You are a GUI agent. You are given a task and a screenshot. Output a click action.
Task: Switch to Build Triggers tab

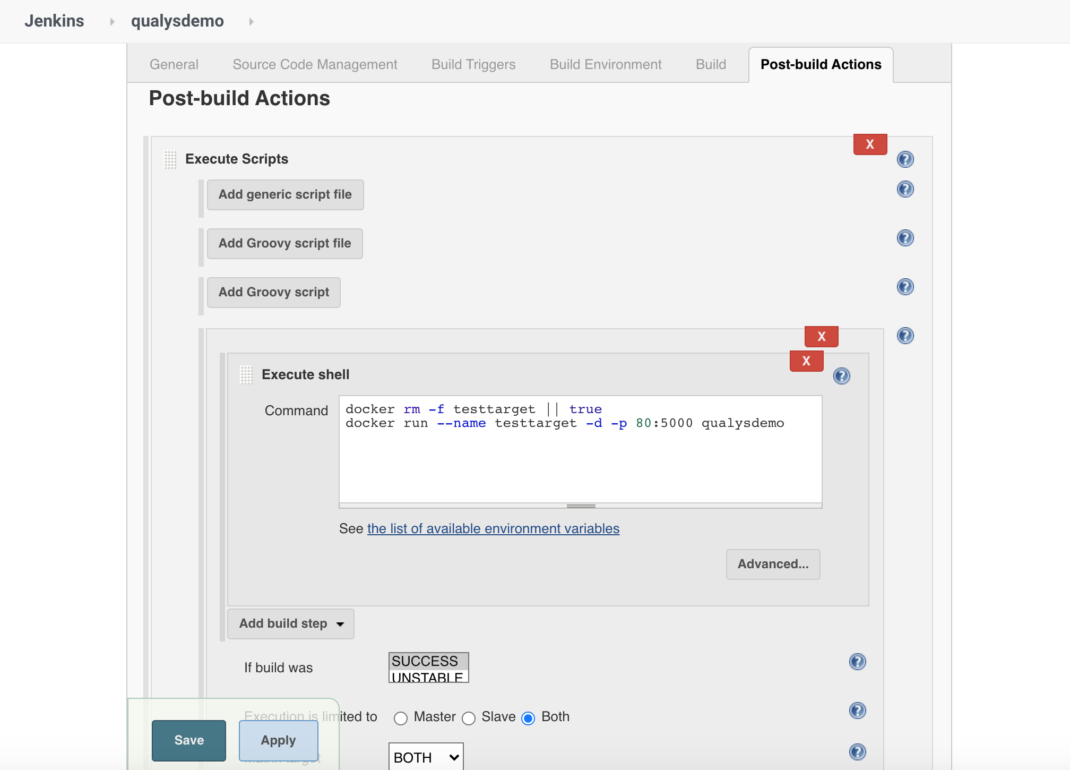click(474, 64)
